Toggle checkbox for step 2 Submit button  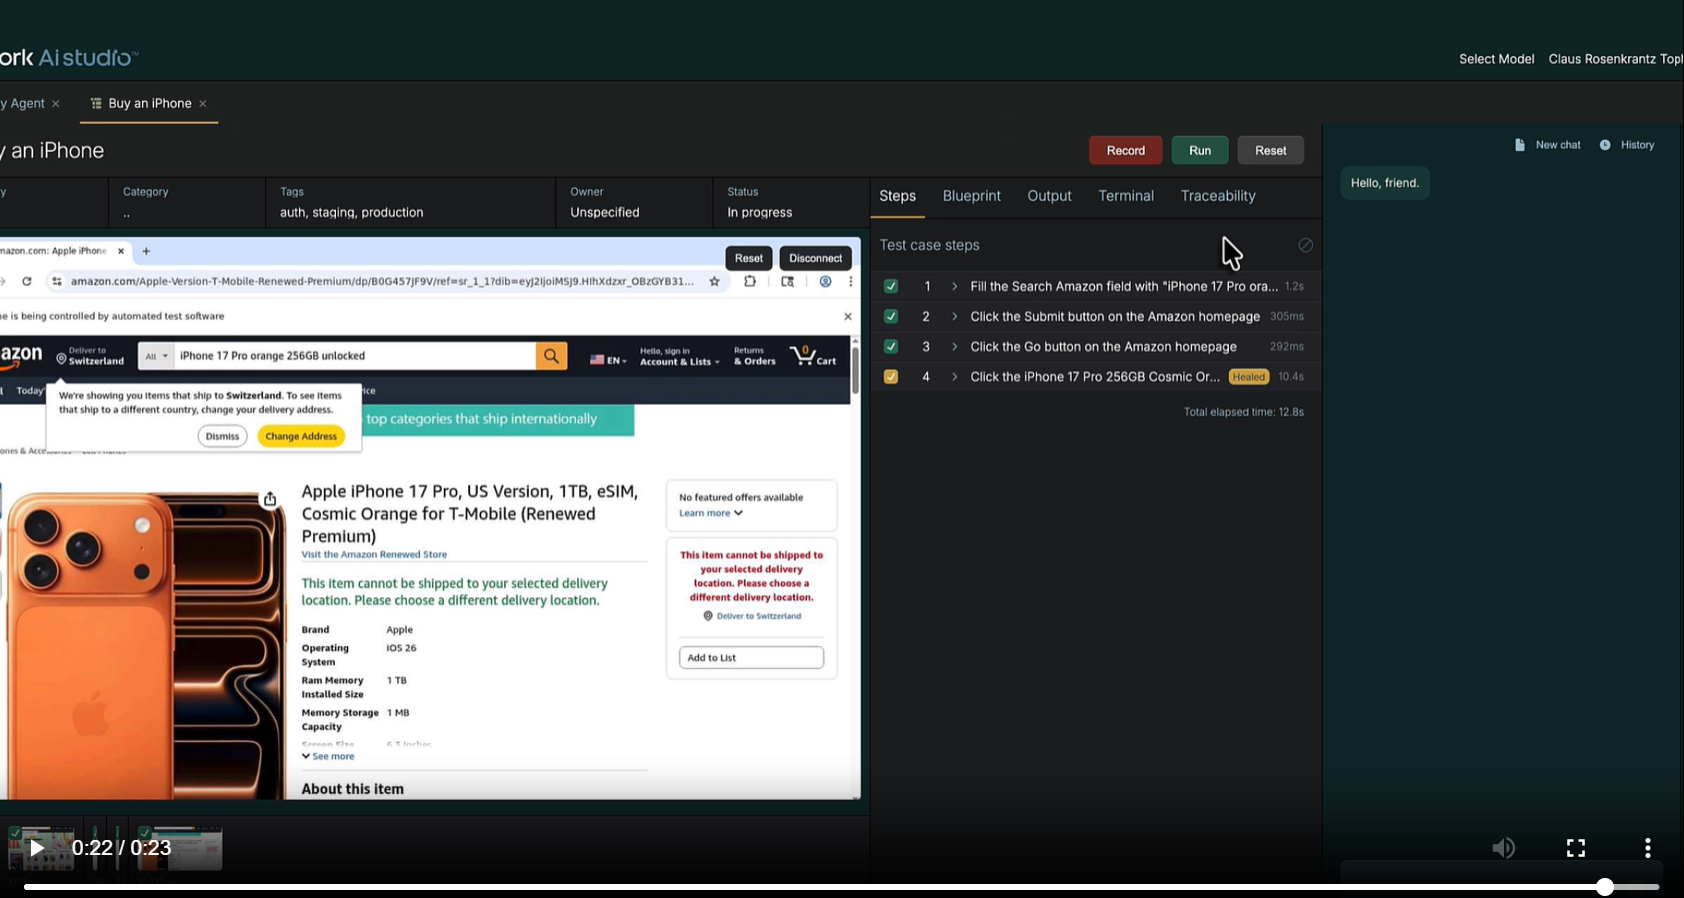click(x=890, y=316)
